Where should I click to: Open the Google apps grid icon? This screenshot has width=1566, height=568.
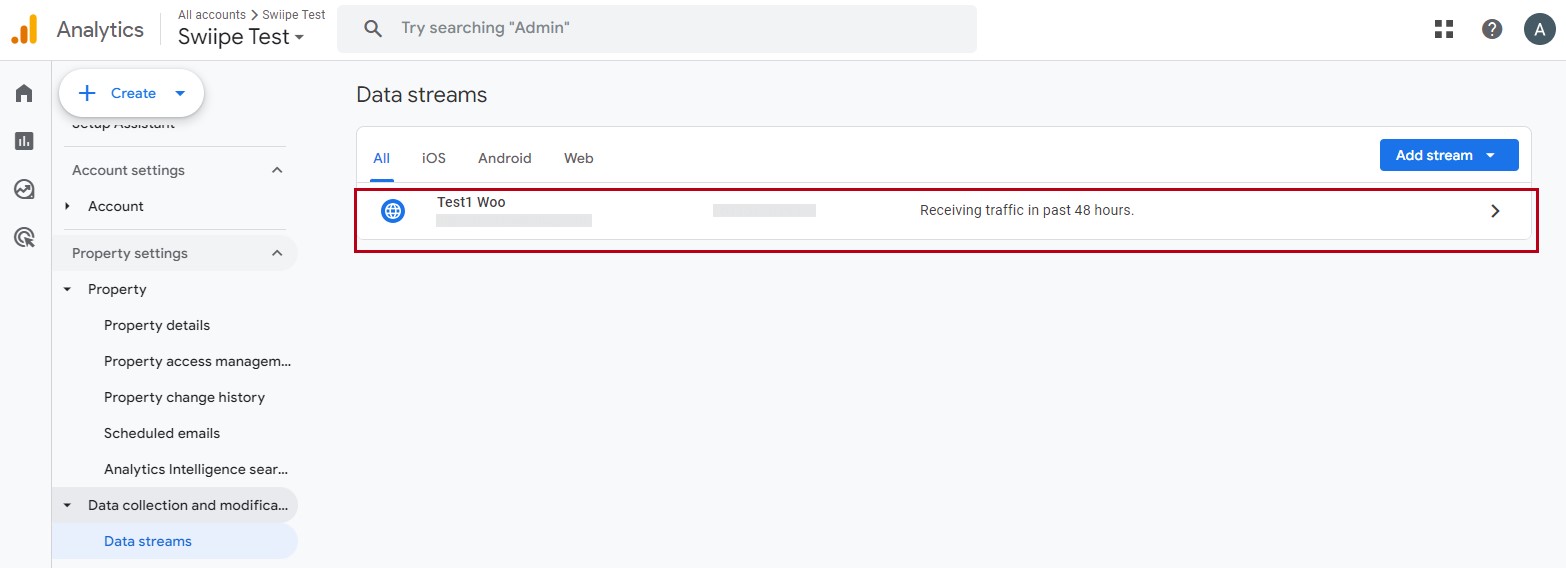click(1443, 29)
